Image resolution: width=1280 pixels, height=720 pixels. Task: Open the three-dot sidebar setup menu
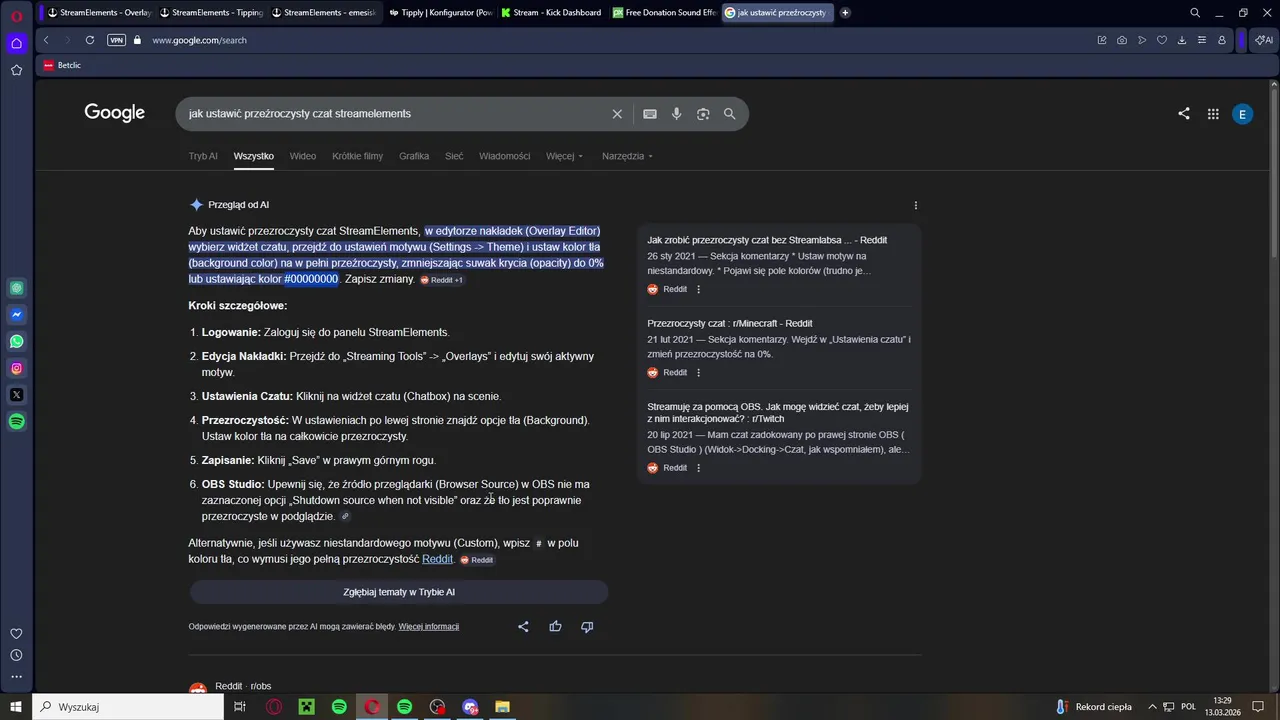(16, 677)
